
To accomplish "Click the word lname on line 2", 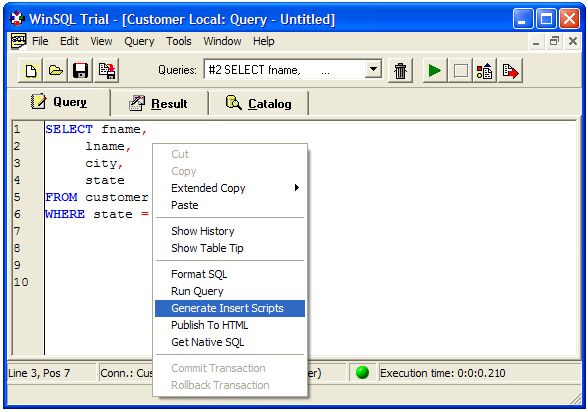I will [105, 146].
